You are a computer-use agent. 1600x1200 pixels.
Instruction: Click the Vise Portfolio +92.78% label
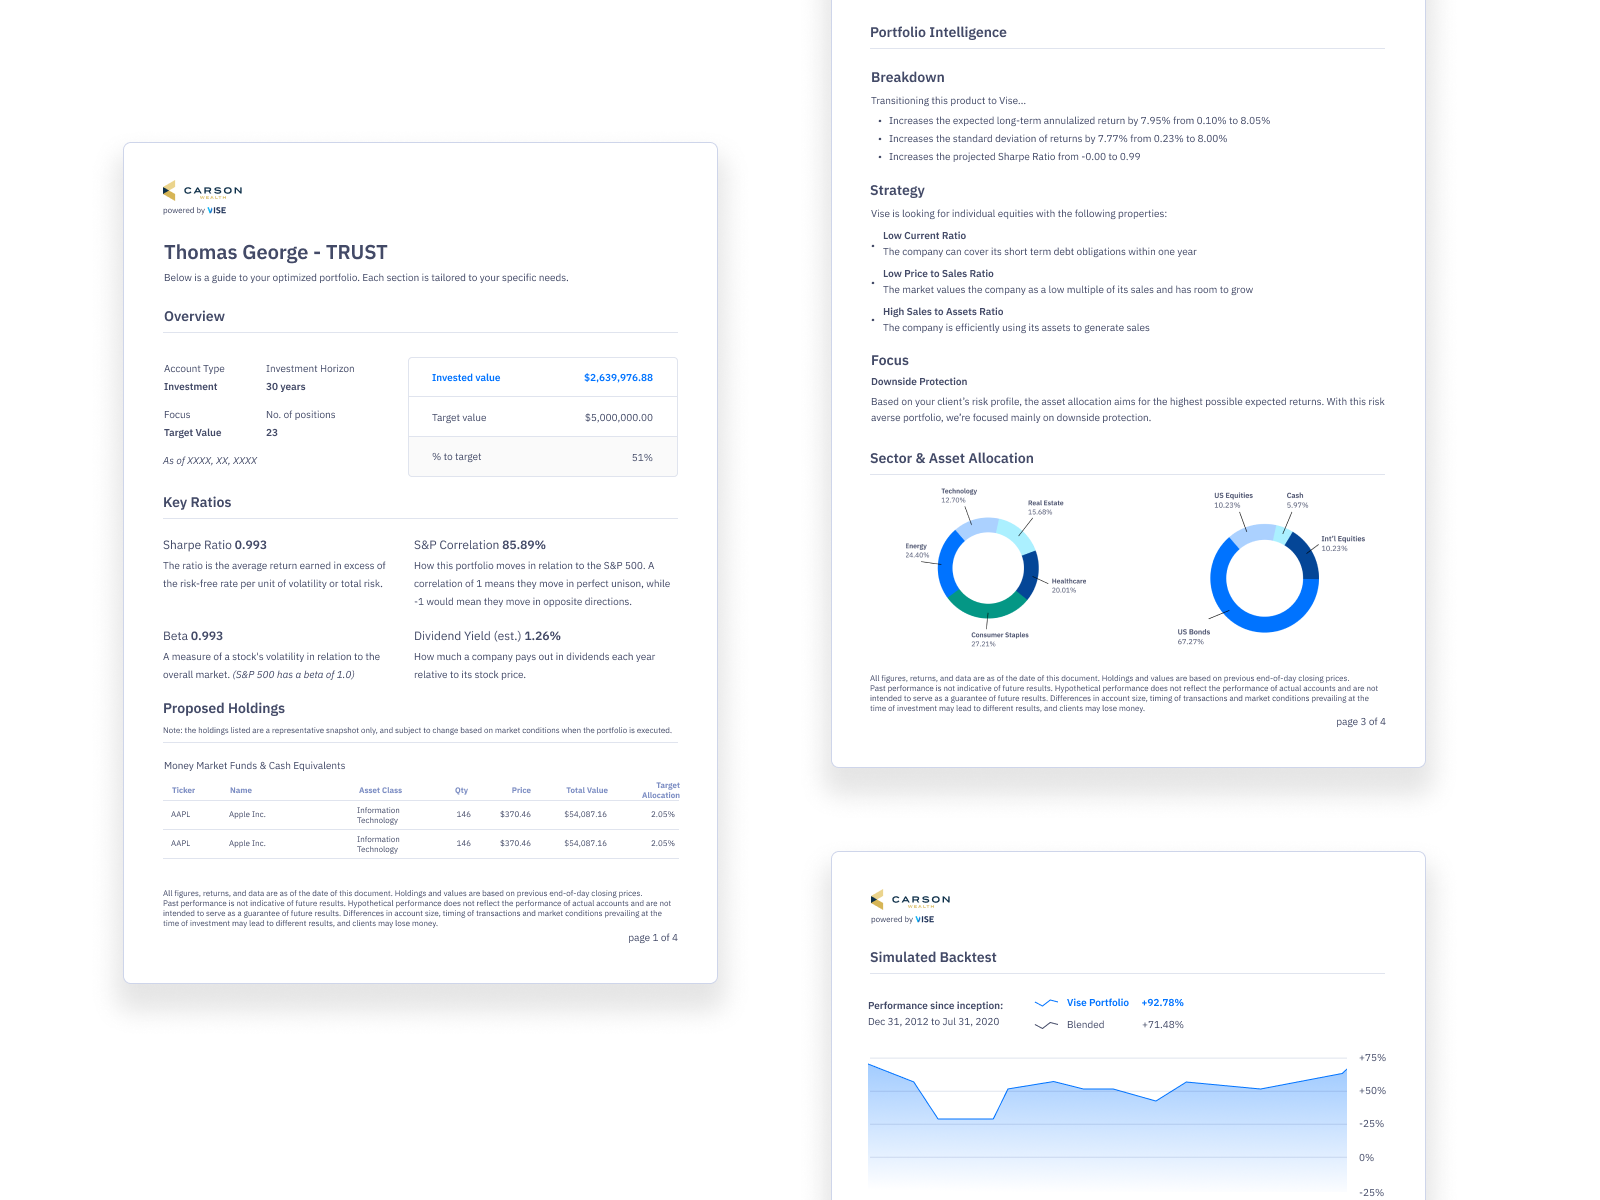pyautogui.click(x=1124, y=1003)
